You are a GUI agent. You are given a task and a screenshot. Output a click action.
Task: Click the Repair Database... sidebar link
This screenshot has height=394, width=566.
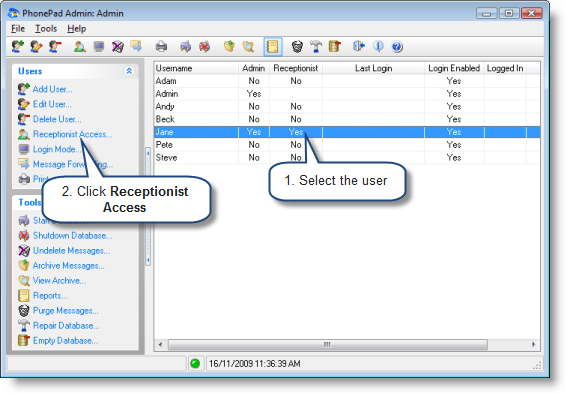coord(66,325)
